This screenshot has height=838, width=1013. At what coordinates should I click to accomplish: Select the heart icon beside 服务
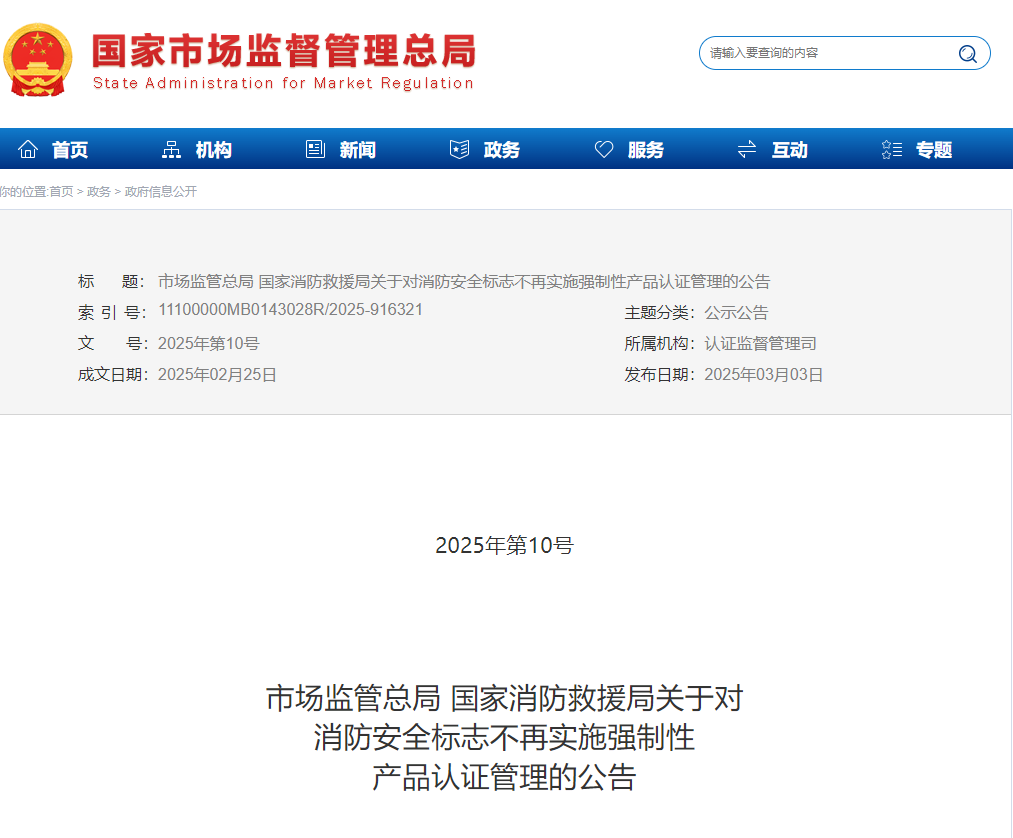[x=603, y=148]
